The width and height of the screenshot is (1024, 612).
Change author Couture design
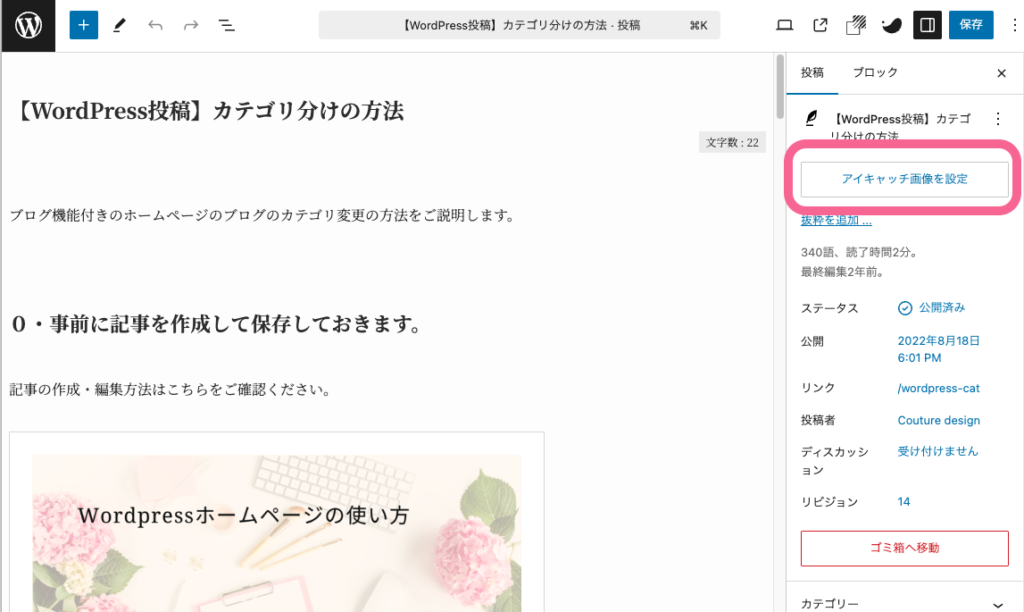(x=938, y=421)
